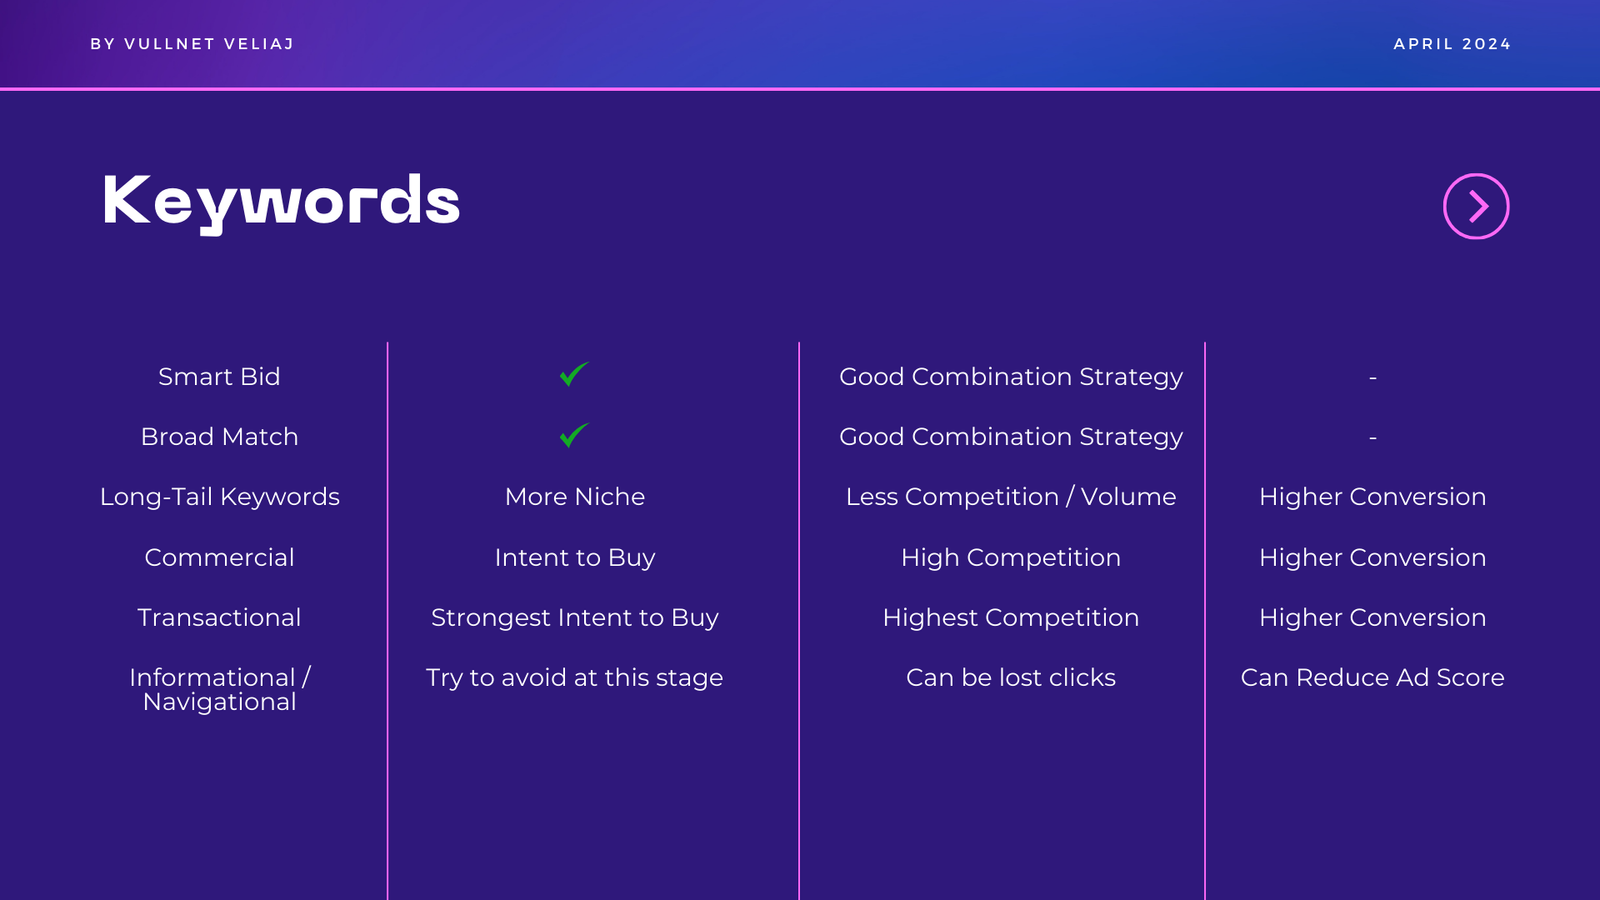Click the green checkmark beside Smart Bid
1600x900 pixels.
[574, 374]
